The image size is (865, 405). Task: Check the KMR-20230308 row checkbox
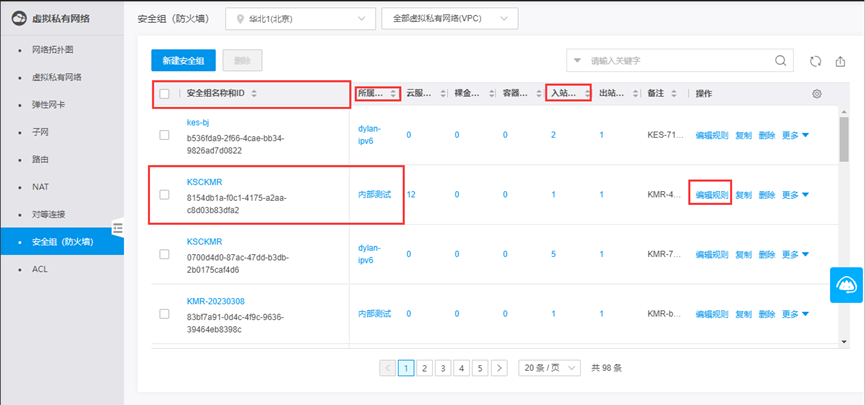click(164, 313)
